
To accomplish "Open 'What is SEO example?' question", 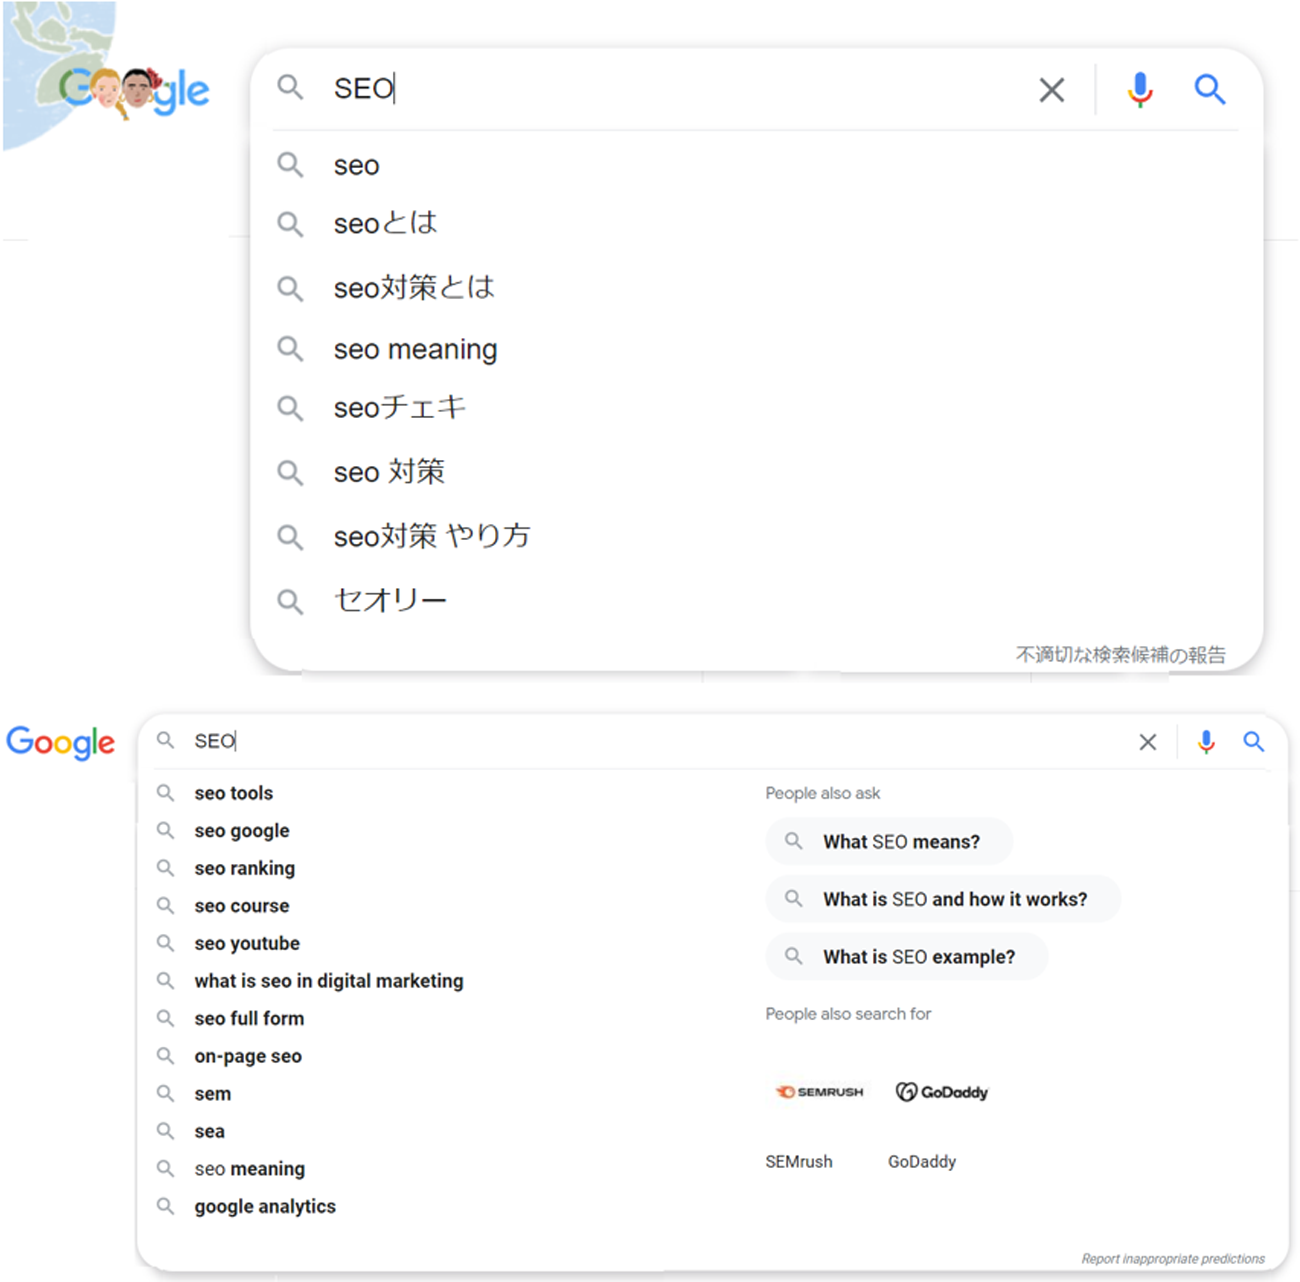I will coord(905,957).
